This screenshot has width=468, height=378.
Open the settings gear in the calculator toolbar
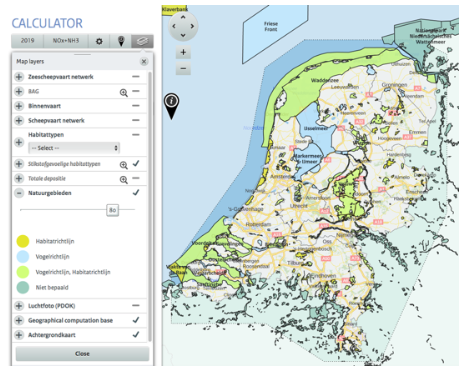pos(99,41)
